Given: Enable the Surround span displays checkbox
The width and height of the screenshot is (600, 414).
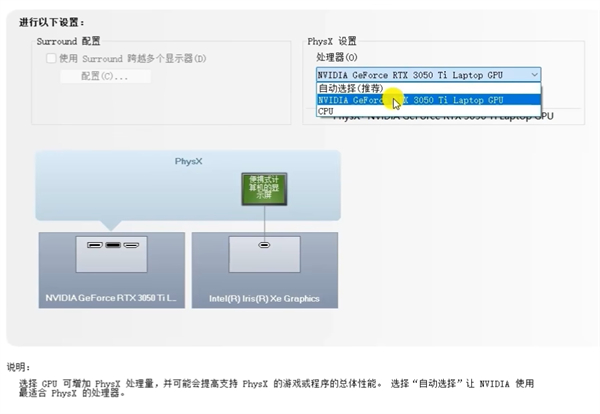Looking at the screenshot, I should click(x=51, y=59).
